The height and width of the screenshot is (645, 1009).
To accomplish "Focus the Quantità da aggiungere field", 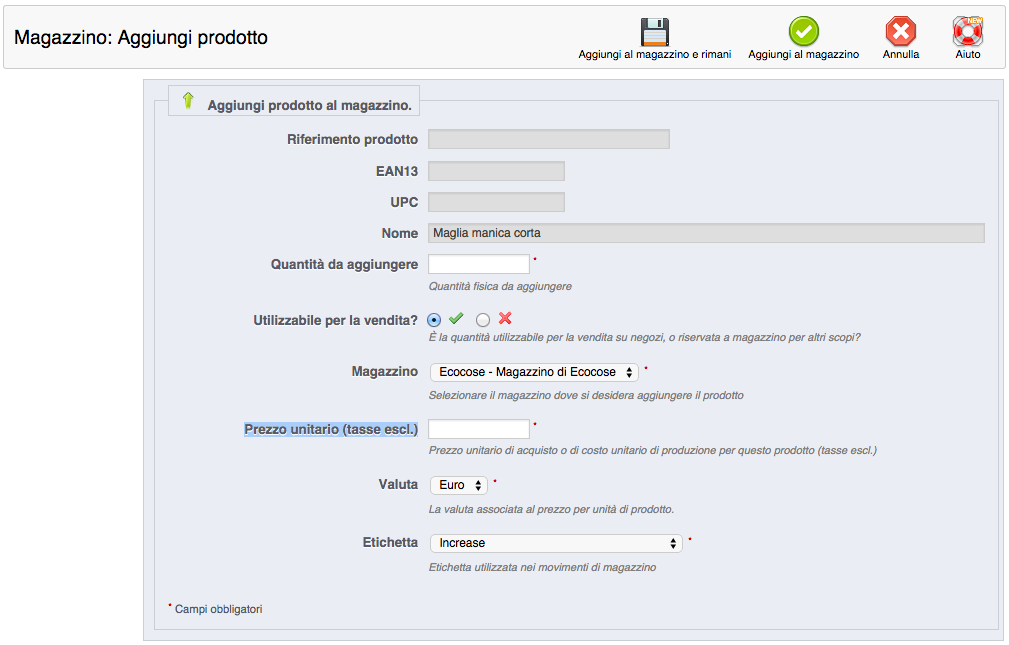I will (479, 264).
